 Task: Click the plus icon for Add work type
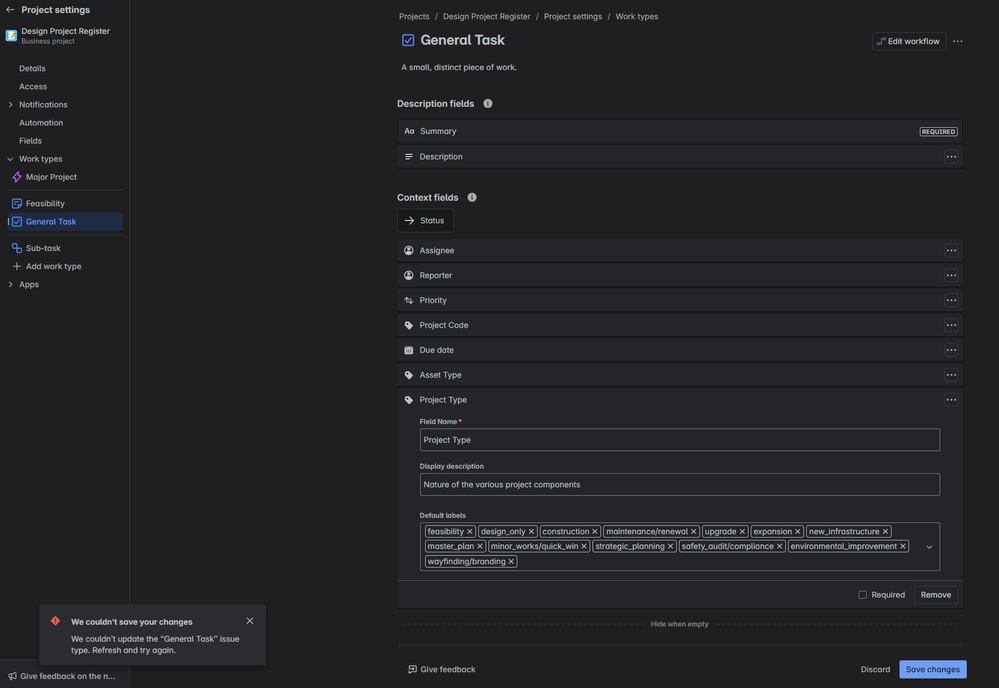(x=17, y=266)
